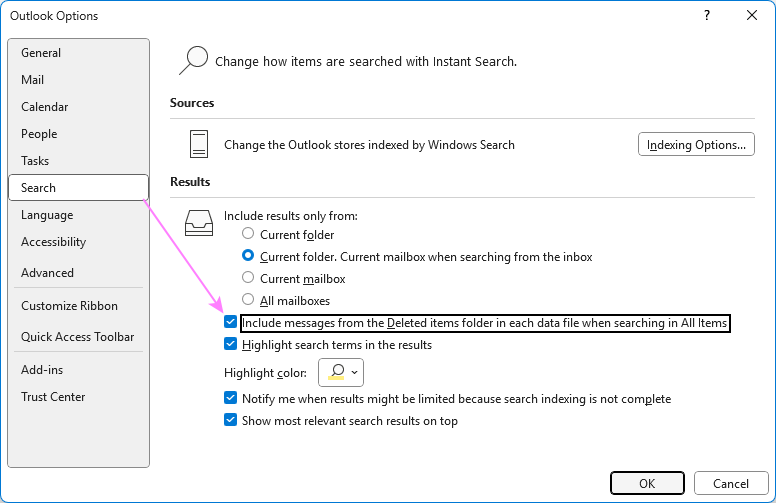Click Cancel to discard changes

731,483
